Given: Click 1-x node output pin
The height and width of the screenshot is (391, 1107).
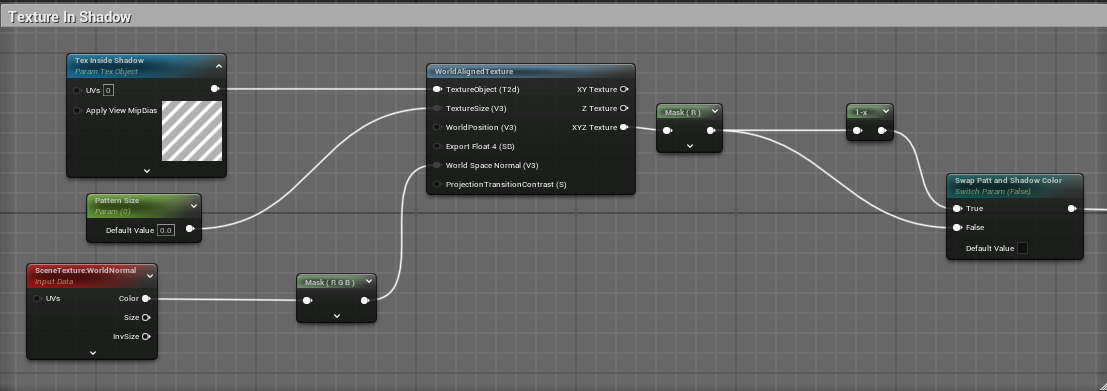Looking at the screenshot, I should coord(882,131).
